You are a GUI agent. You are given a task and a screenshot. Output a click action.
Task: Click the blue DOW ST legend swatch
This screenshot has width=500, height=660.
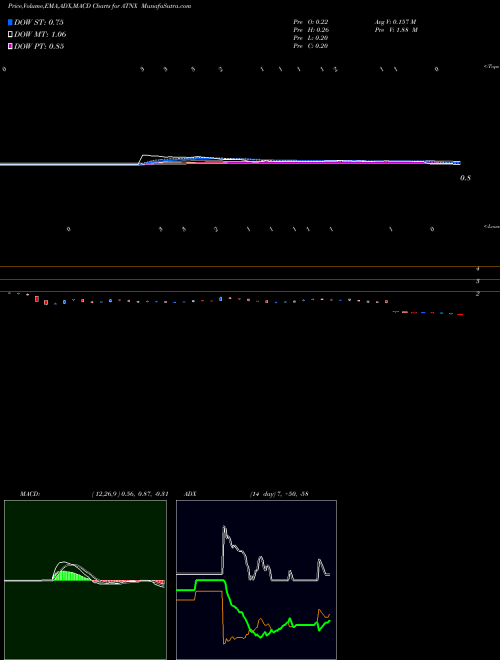pos(10,22)
